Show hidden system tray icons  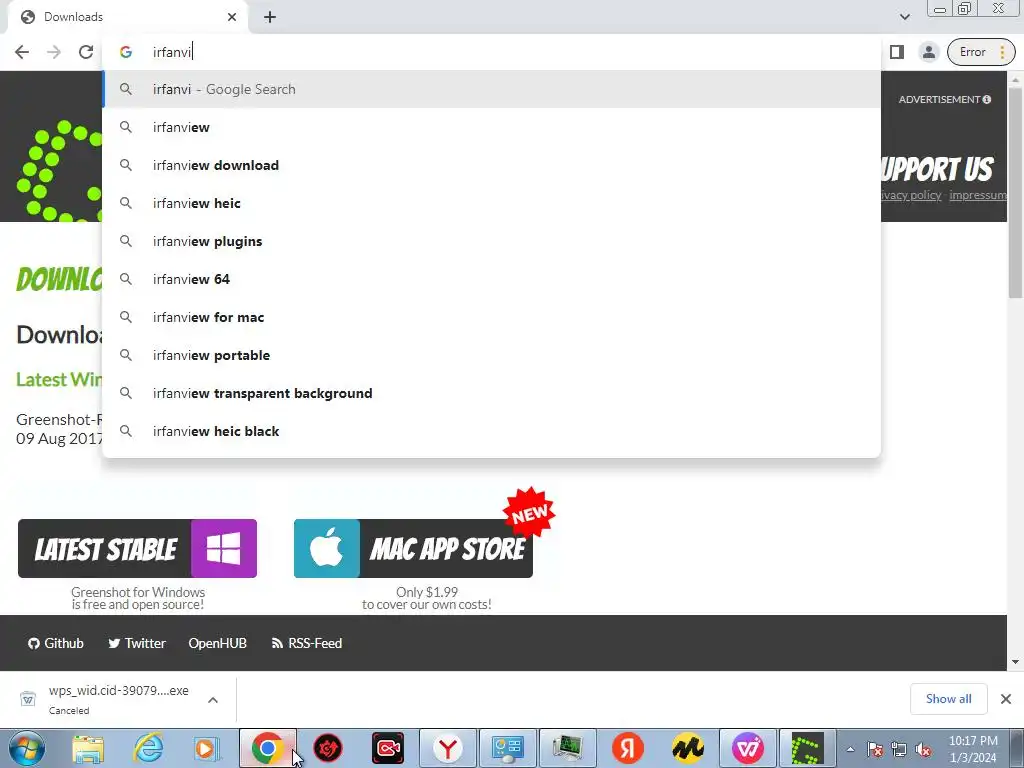click(850, 749)
